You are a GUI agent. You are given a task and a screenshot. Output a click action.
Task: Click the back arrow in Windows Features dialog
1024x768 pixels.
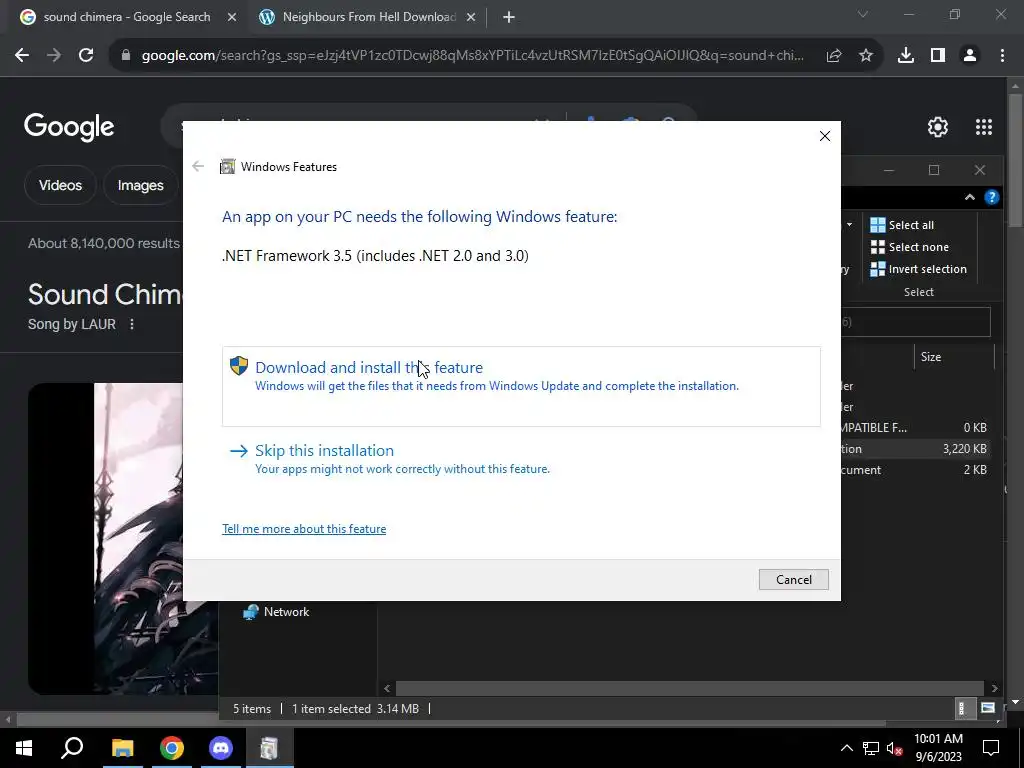coord(198,167)
